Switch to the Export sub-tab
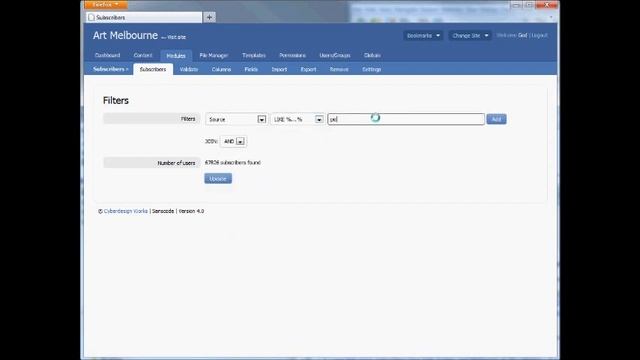Image resolution: width=640 pixels, height=360 pixels. tap(308, 69)
